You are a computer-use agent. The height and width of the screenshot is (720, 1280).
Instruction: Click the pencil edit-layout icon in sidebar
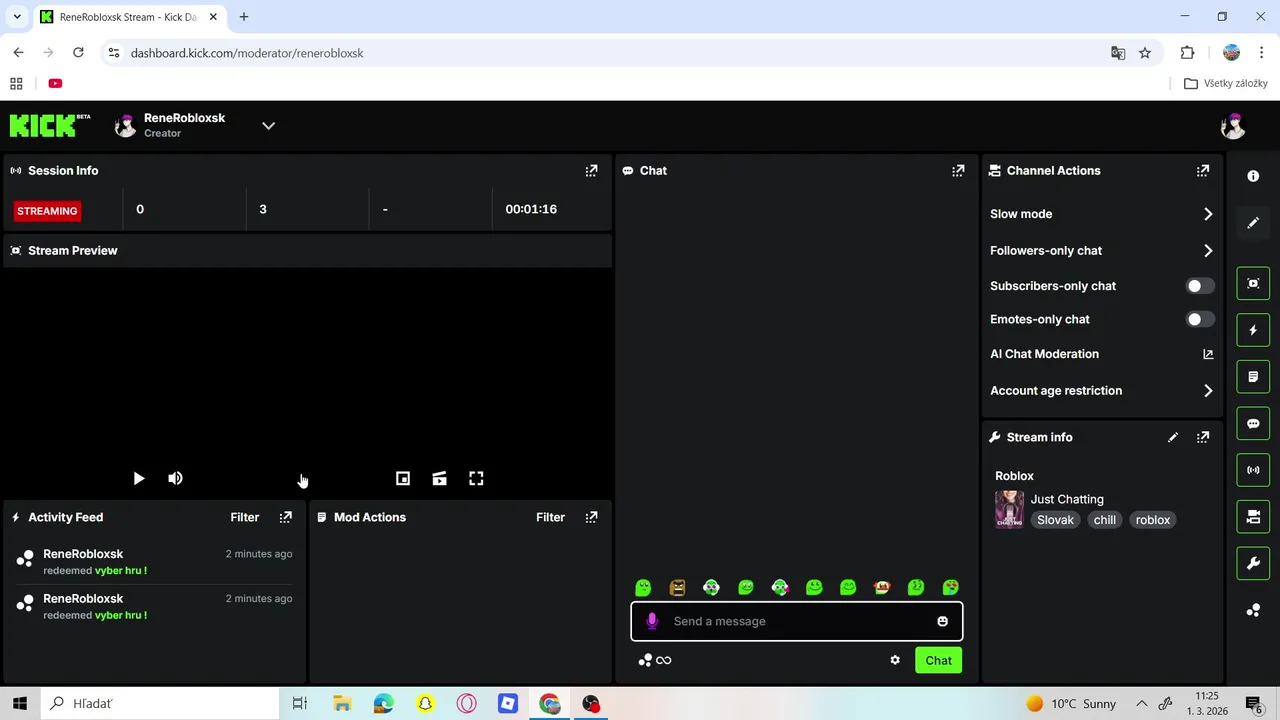click(1253, 223)
